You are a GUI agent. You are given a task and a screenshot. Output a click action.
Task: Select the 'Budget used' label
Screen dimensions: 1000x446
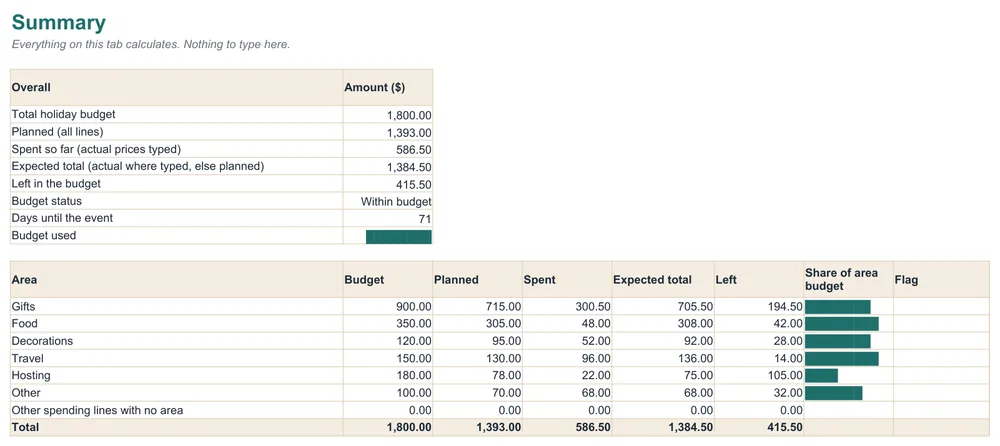coord(43,235)
